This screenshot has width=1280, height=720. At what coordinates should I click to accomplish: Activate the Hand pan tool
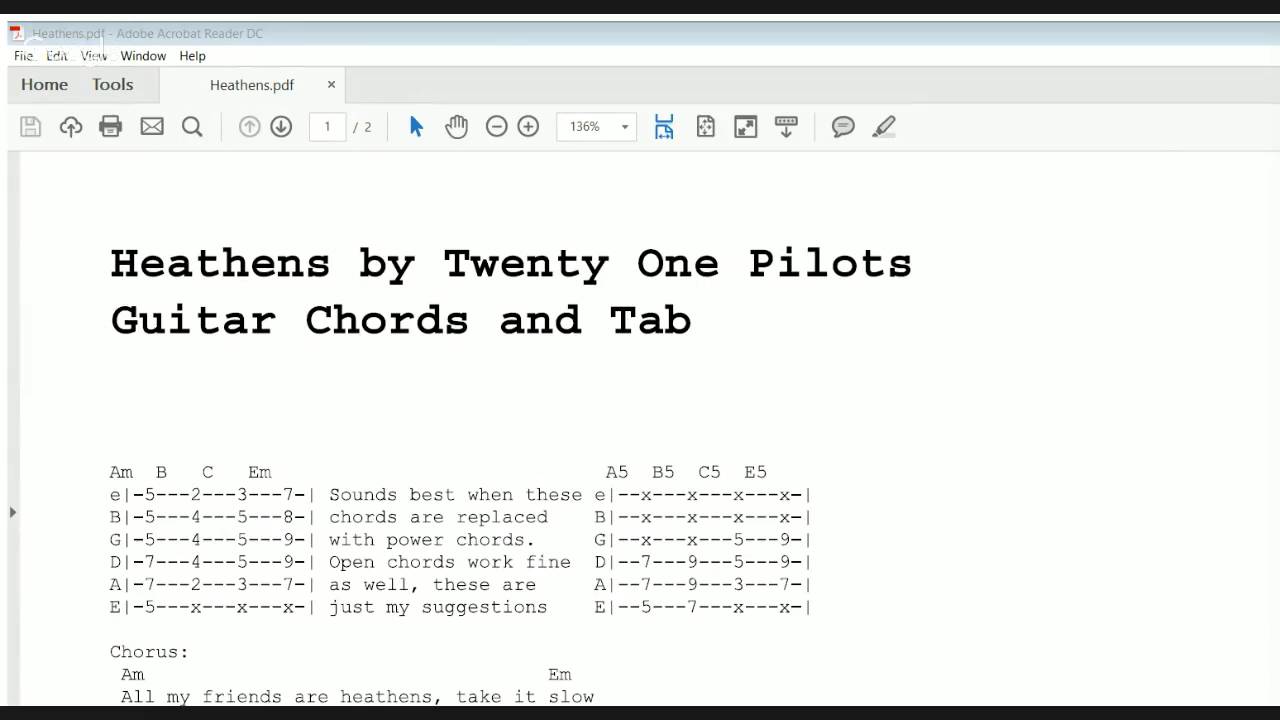[x=457, y=127]
